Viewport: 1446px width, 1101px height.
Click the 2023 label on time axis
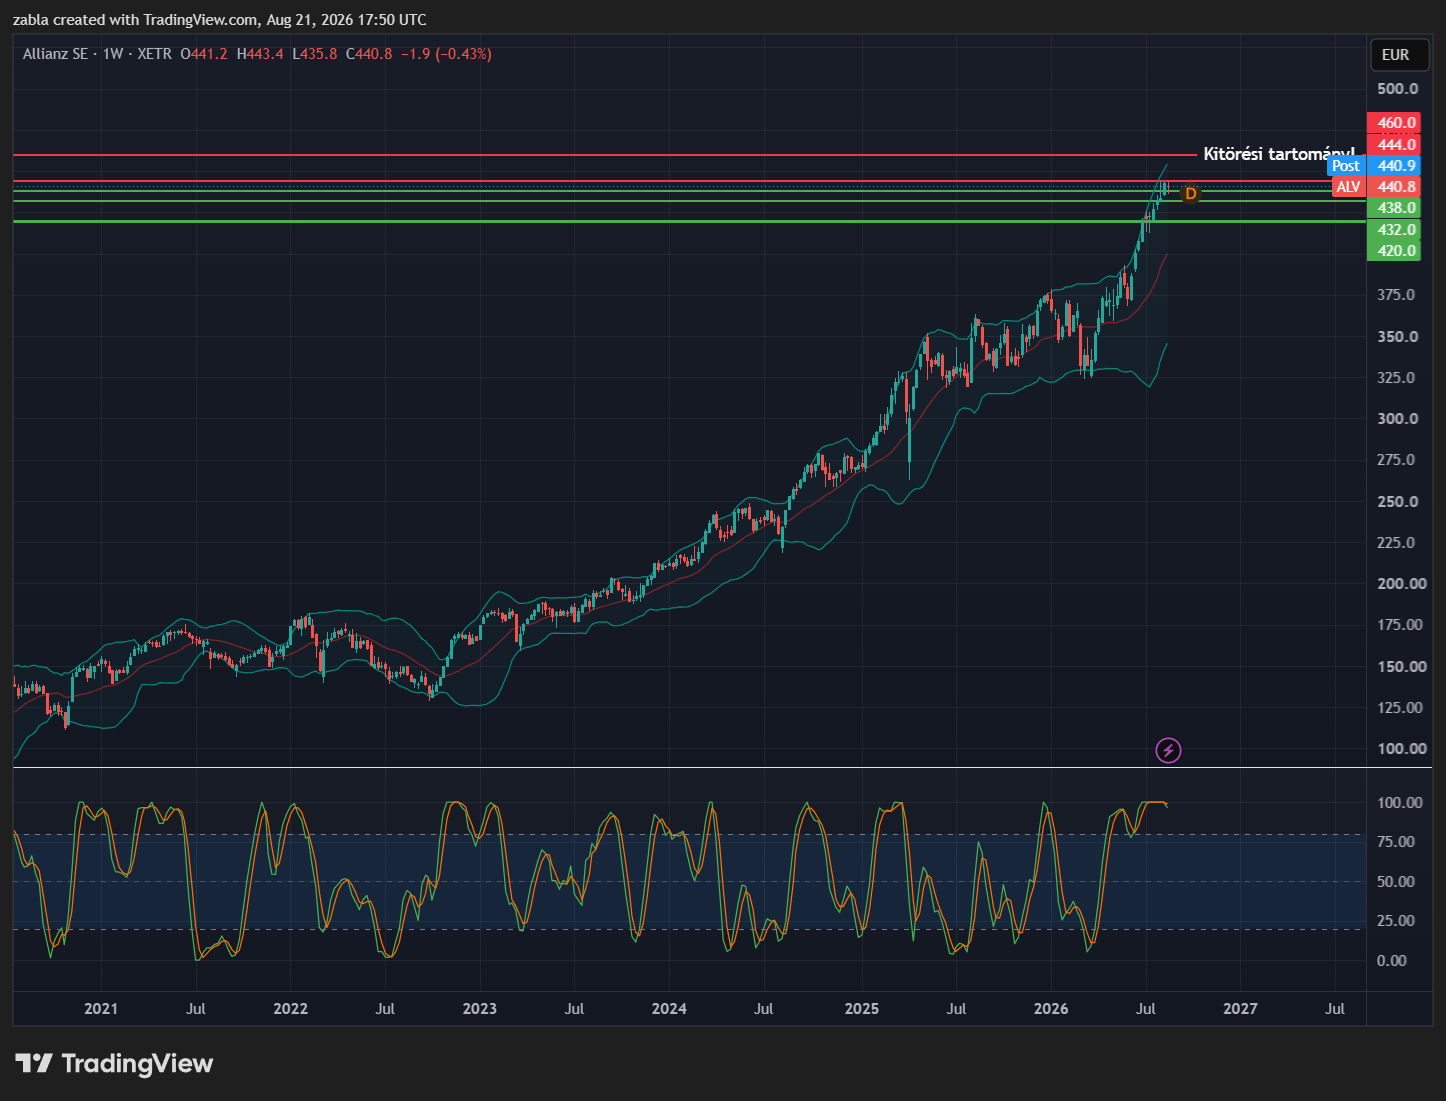tap(480, 1009)
